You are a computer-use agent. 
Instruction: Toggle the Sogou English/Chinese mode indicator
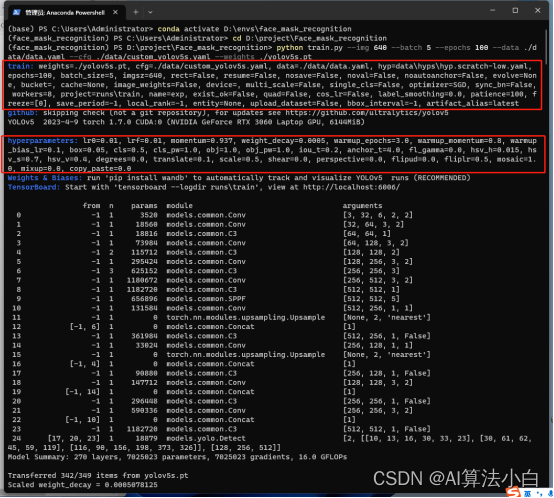tap(527, 493)
